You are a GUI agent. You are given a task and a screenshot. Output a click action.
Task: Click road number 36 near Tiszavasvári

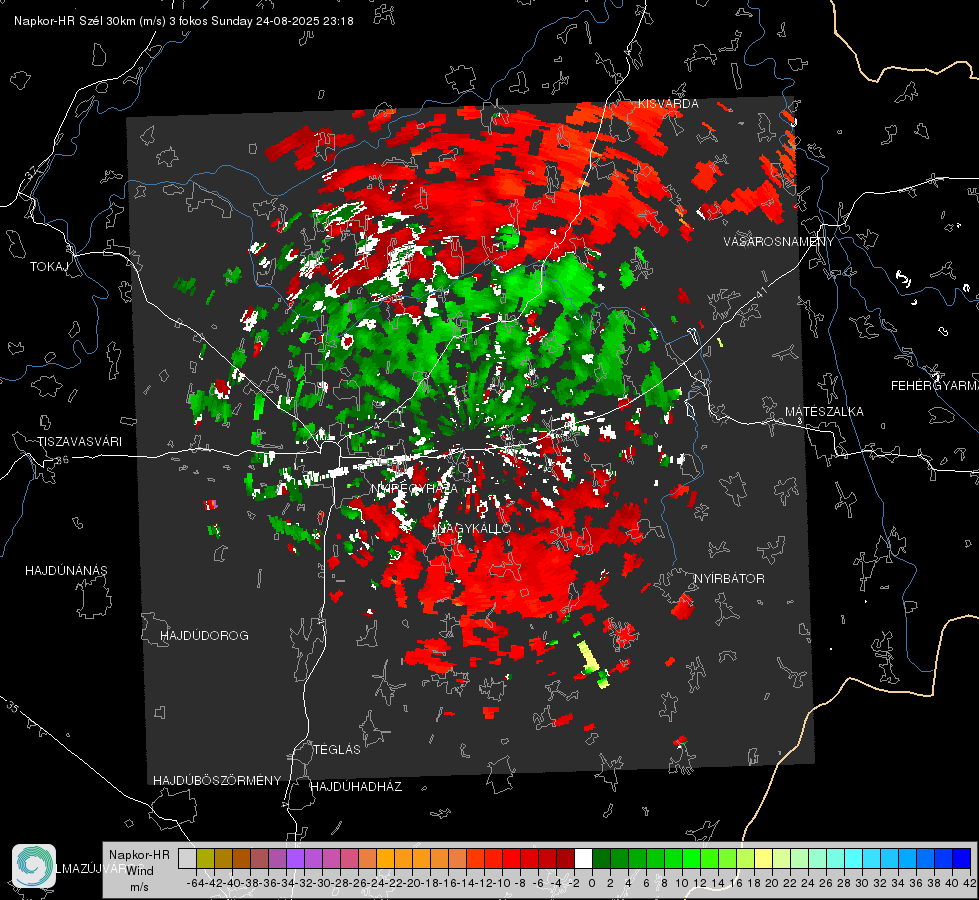pyautogui.click(x=62, y=460)
